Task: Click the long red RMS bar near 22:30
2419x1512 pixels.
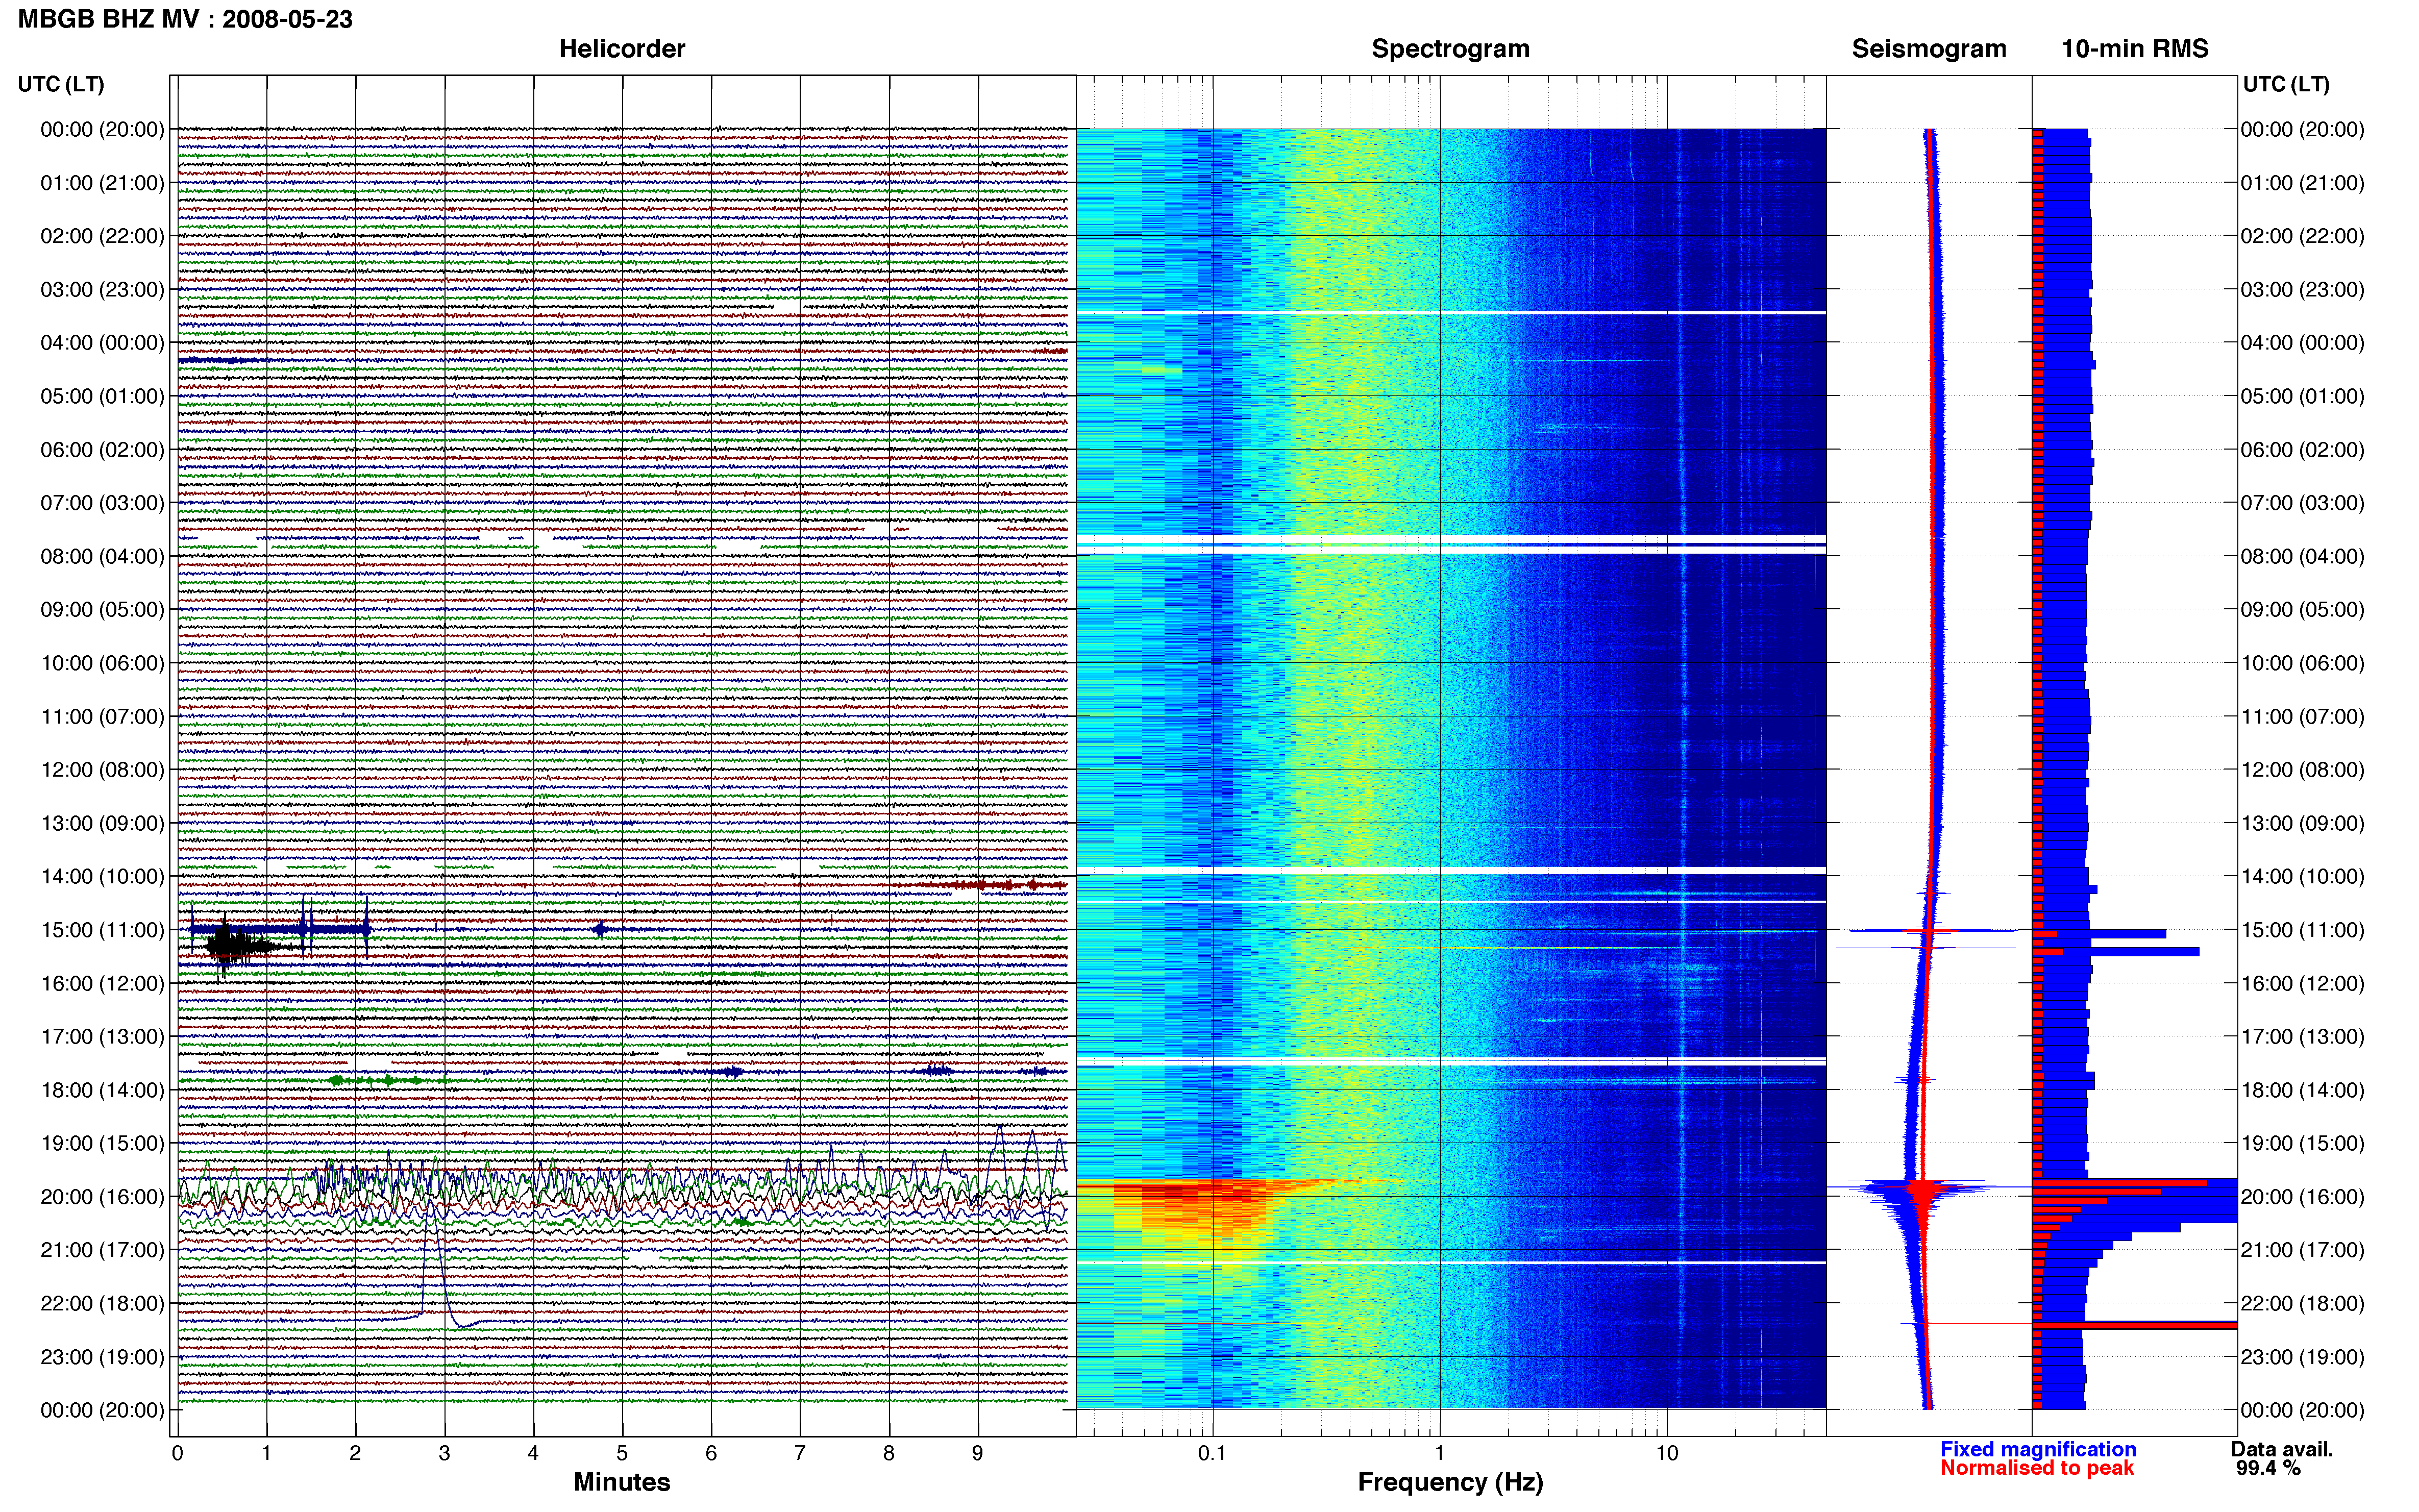Action: click(x=2134, y=1325)
